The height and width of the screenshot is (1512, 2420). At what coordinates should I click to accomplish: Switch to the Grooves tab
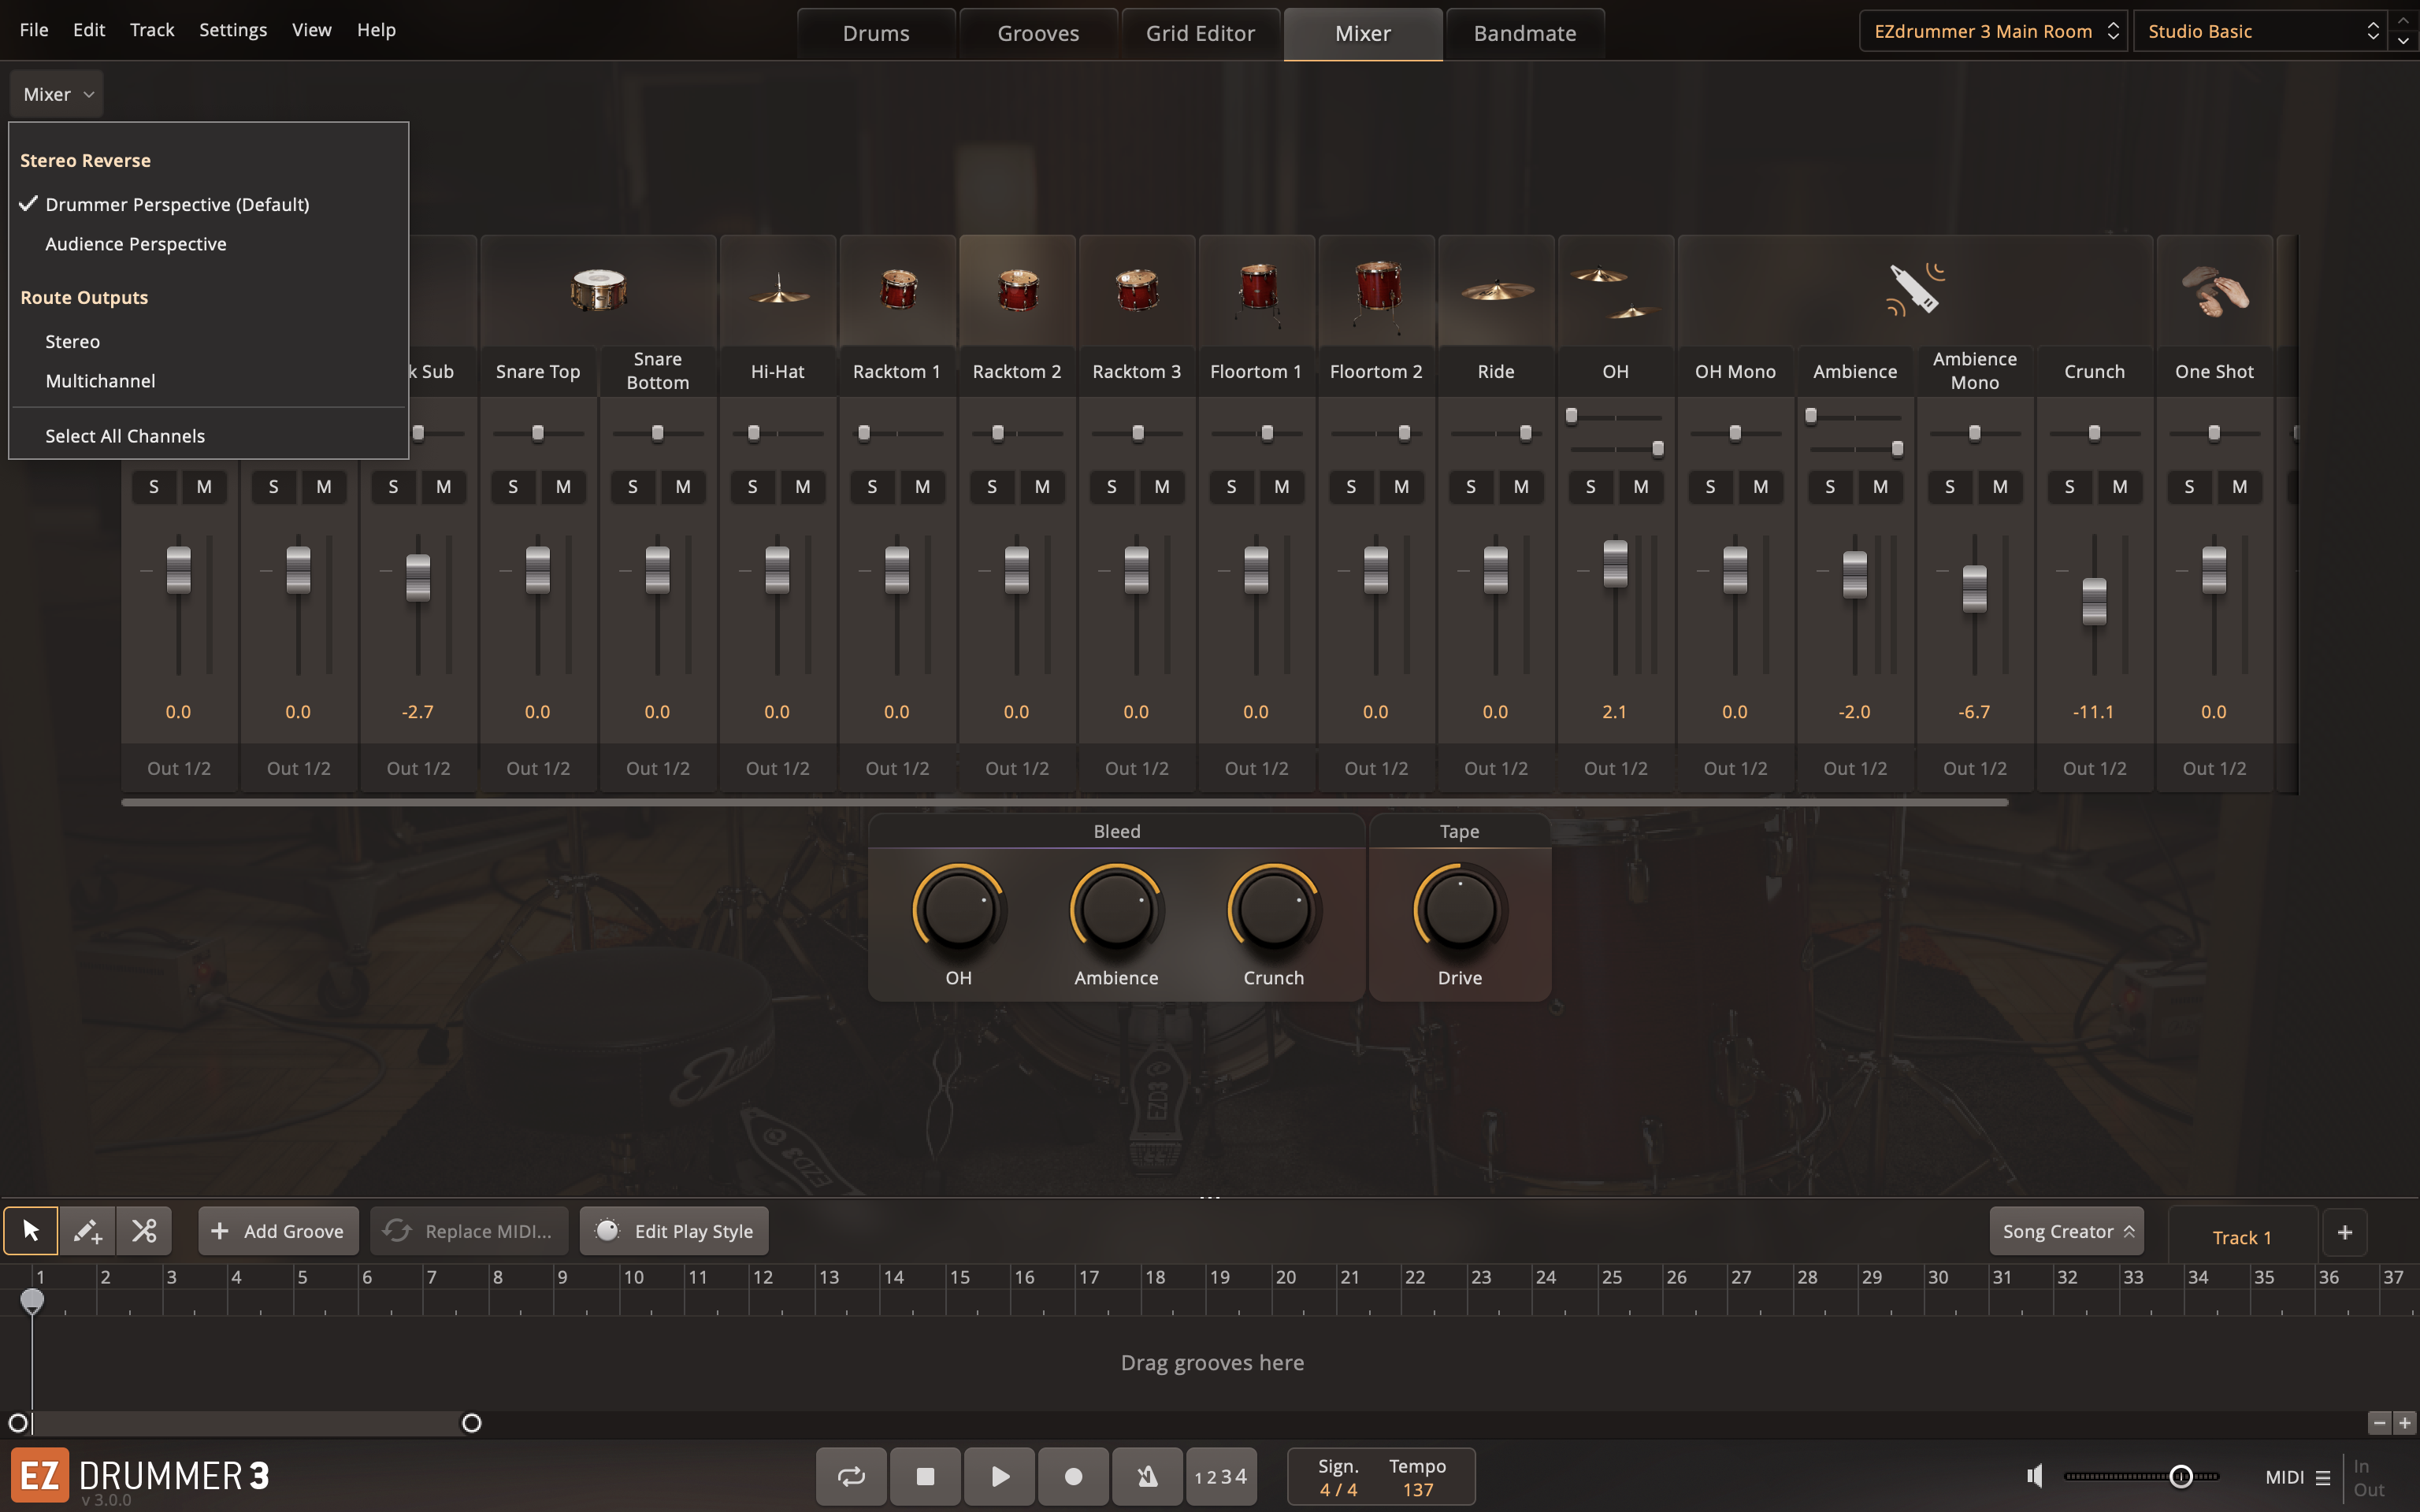1038,33
